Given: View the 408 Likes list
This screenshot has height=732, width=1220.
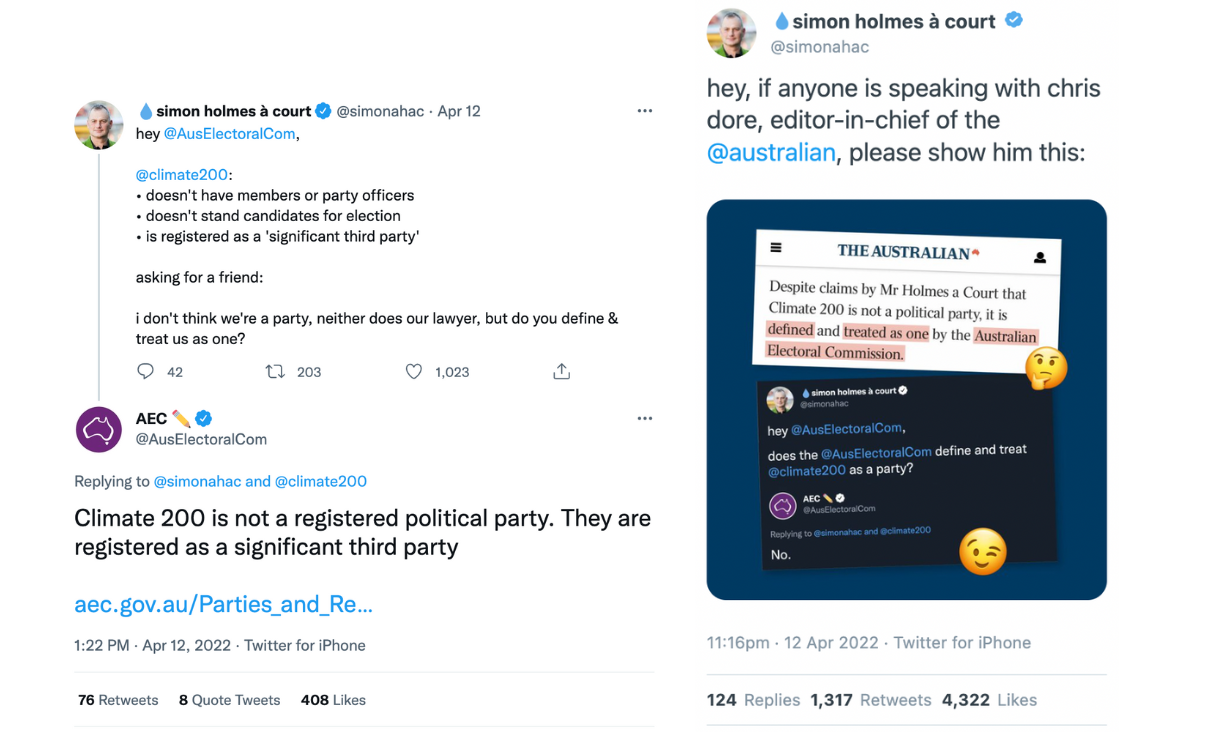Looking at the screenshot, I should 333,700.
